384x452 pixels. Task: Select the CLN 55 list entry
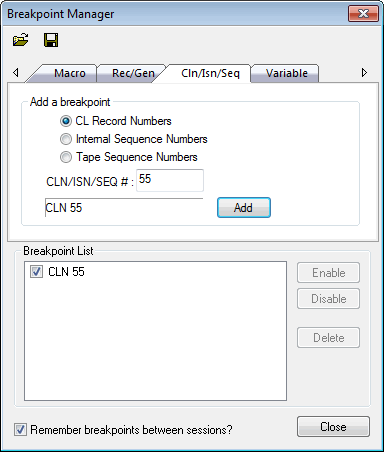(x=66, y=272)
